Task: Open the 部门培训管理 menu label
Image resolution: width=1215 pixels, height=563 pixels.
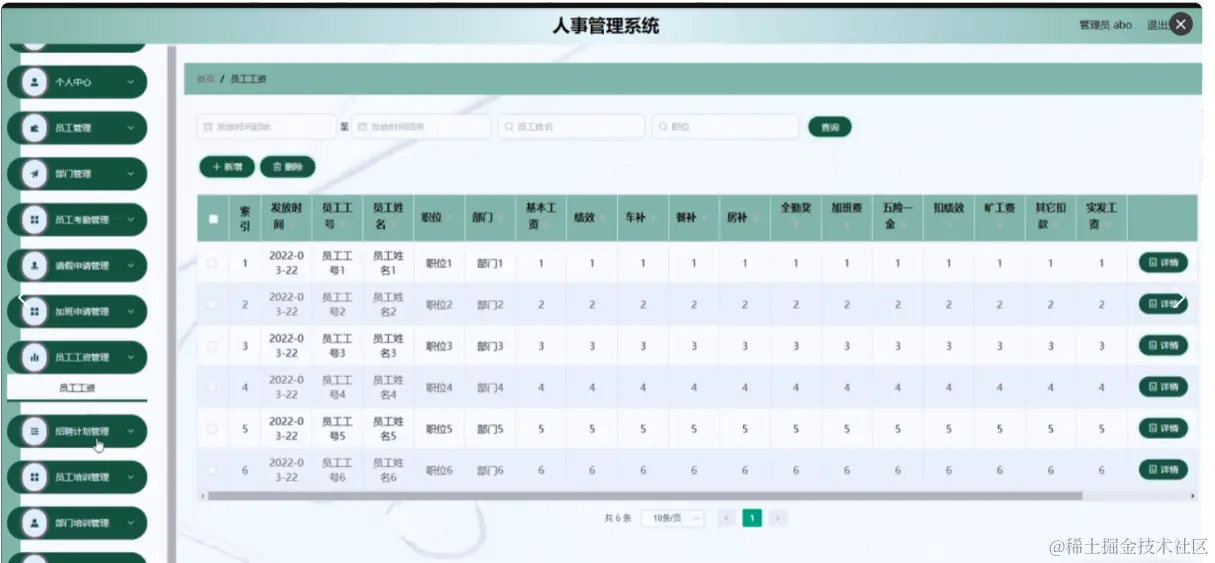Action: 82,523
